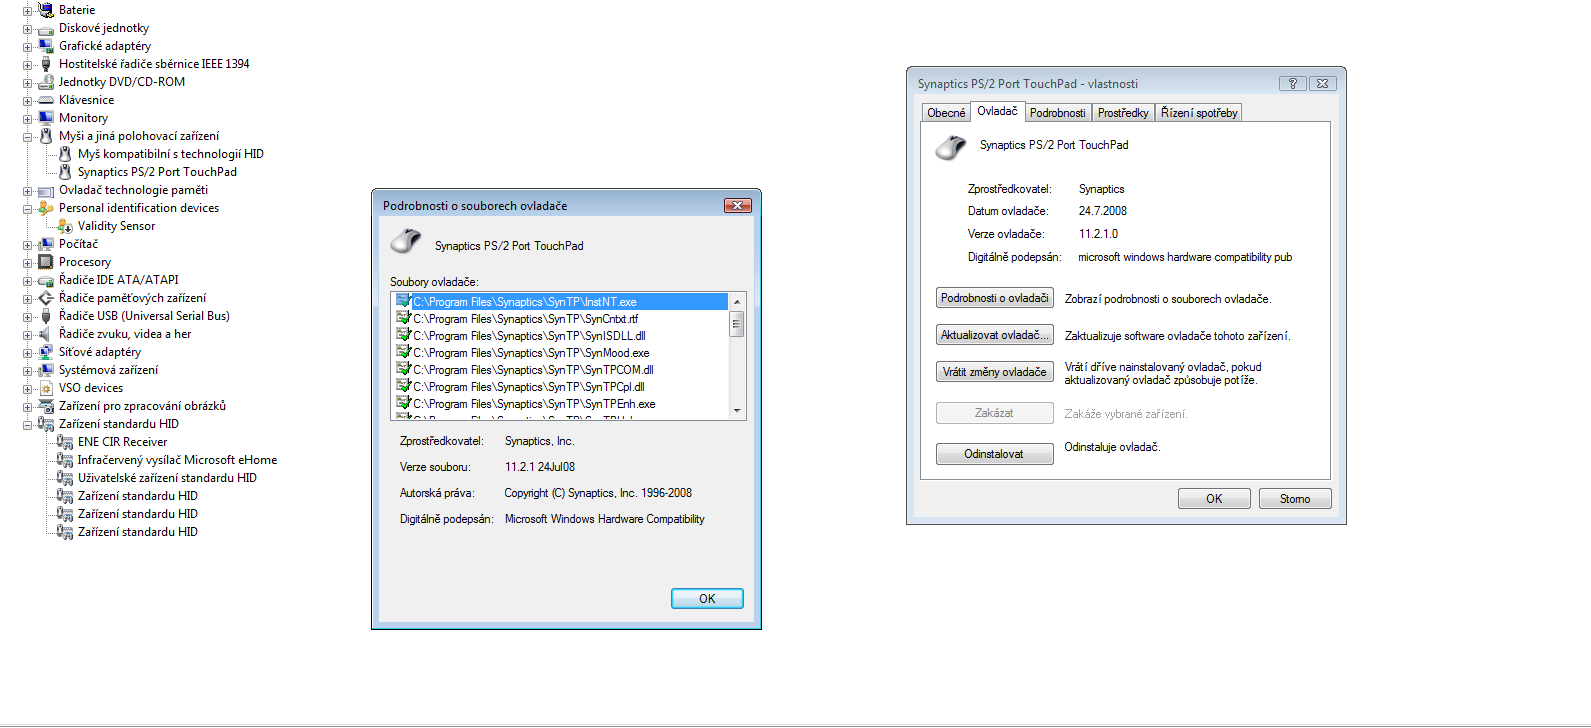Collapse the Personal identification devices node
The image size is (1591, 728).
click(x=28, y=208)
